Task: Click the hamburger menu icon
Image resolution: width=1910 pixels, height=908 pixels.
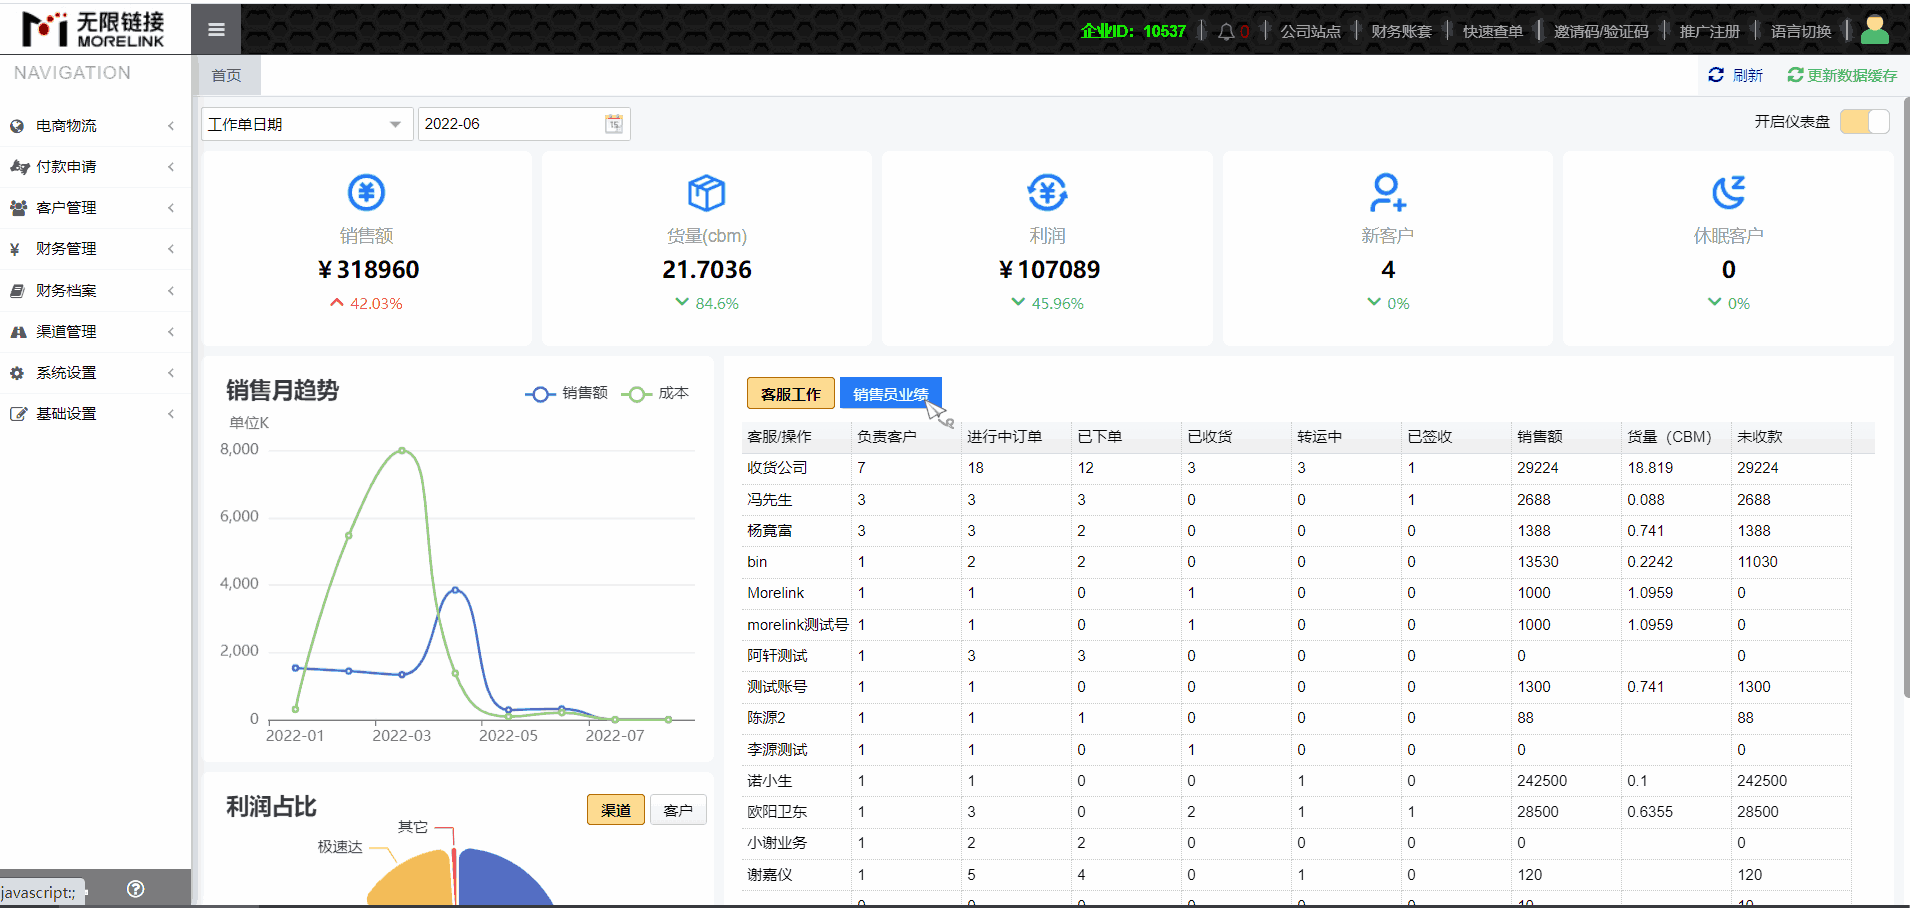Action: coord(216,30)
